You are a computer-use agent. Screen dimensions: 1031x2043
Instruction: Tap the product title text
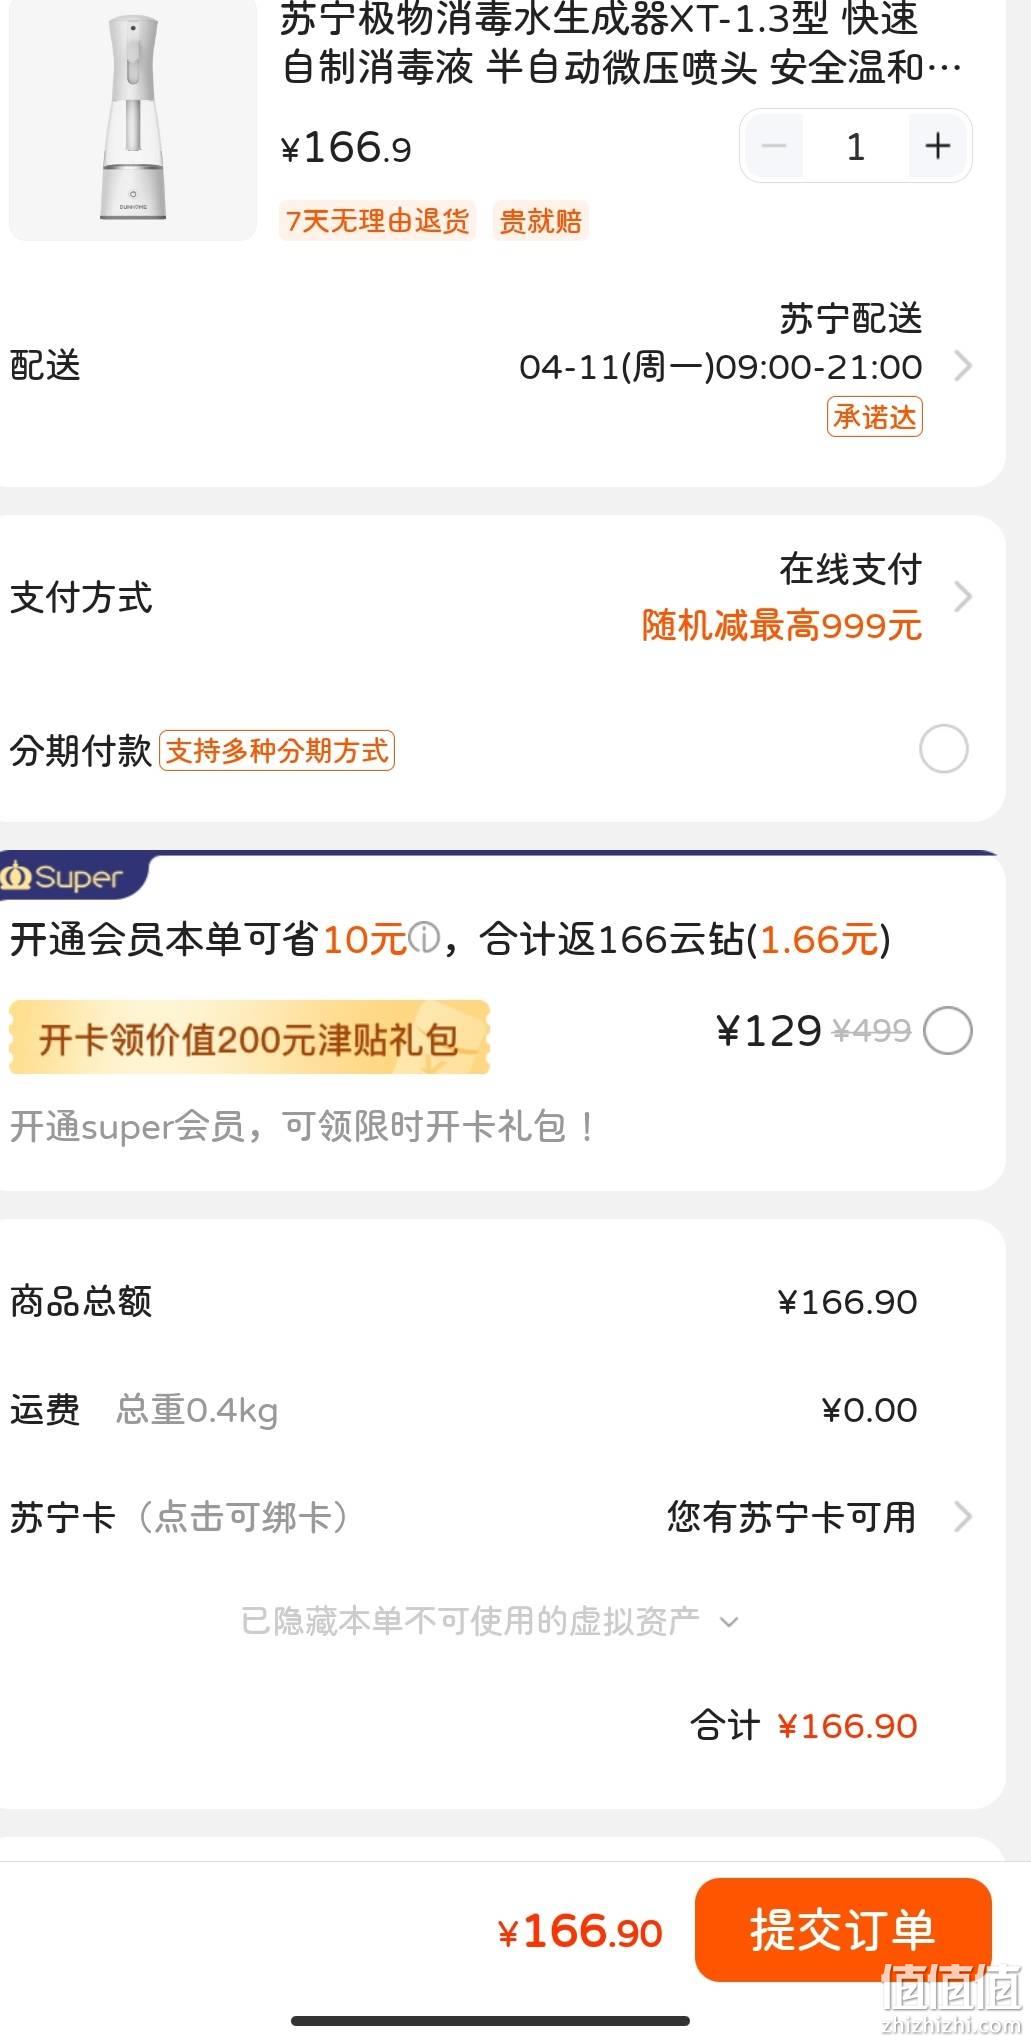pyautogui.click(x=620, y=45)
